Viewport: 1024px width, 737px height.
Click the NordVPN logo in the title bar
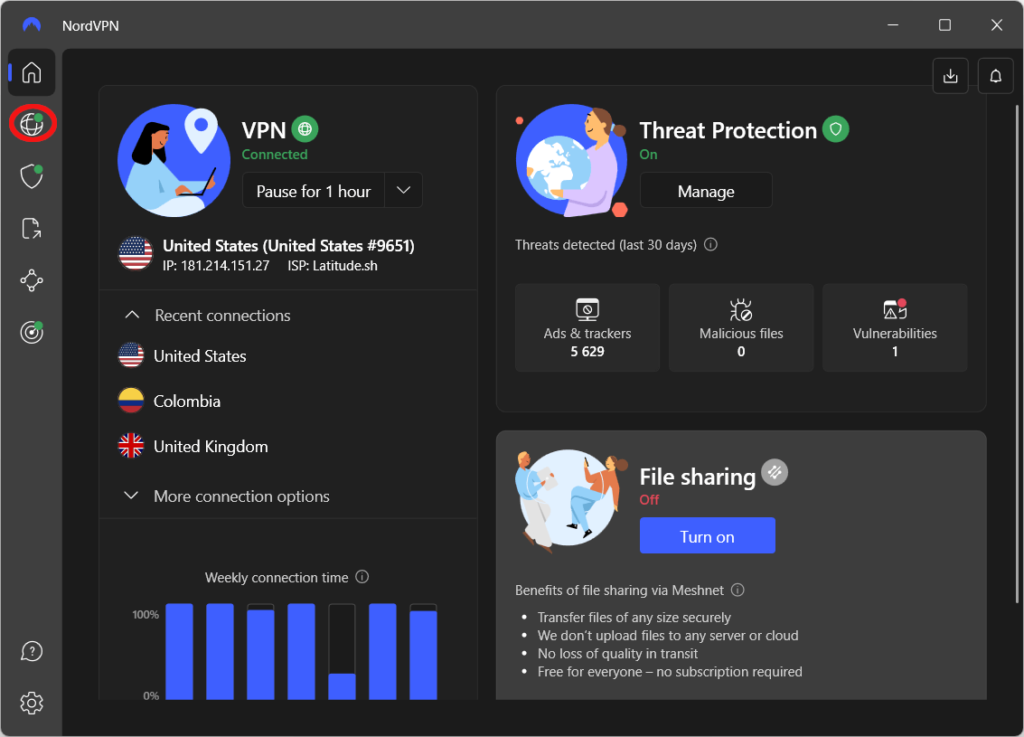[x=31, y=25]
